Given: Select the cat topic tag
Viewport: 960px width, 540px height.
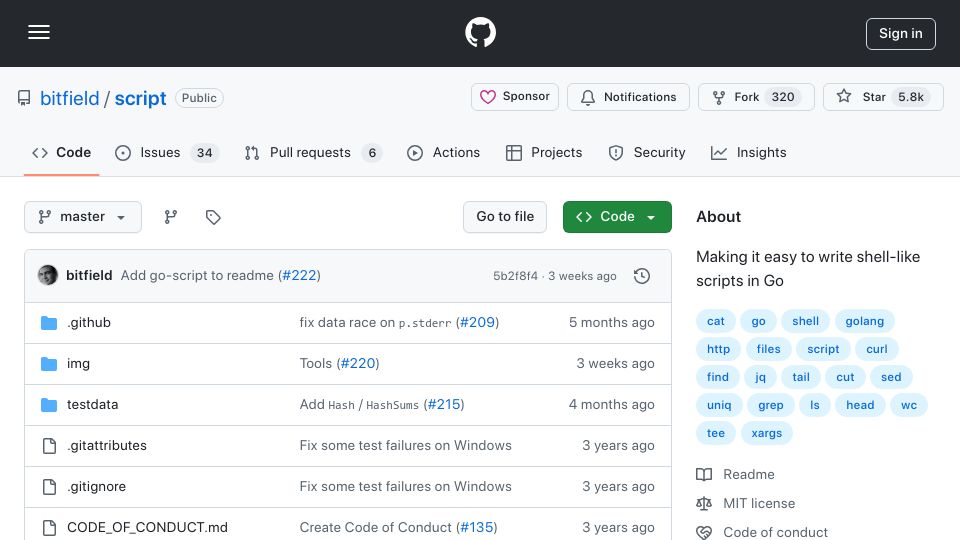Looking at the screenshot, I should [716, 321].
